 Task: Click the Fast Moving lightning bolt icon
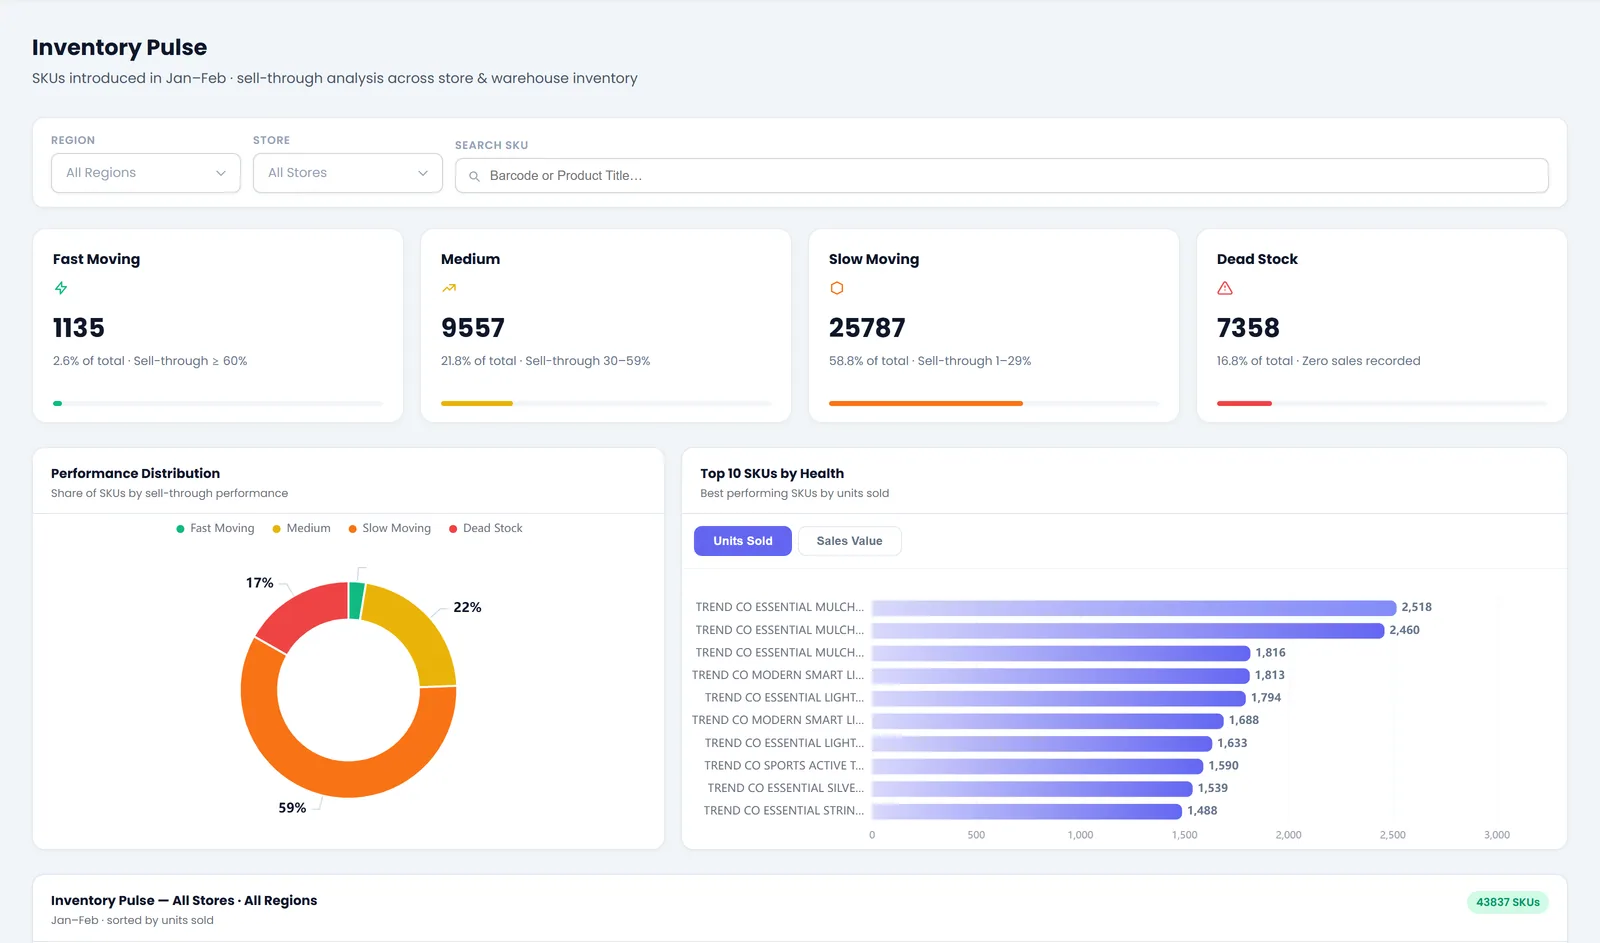click(61, 288)
